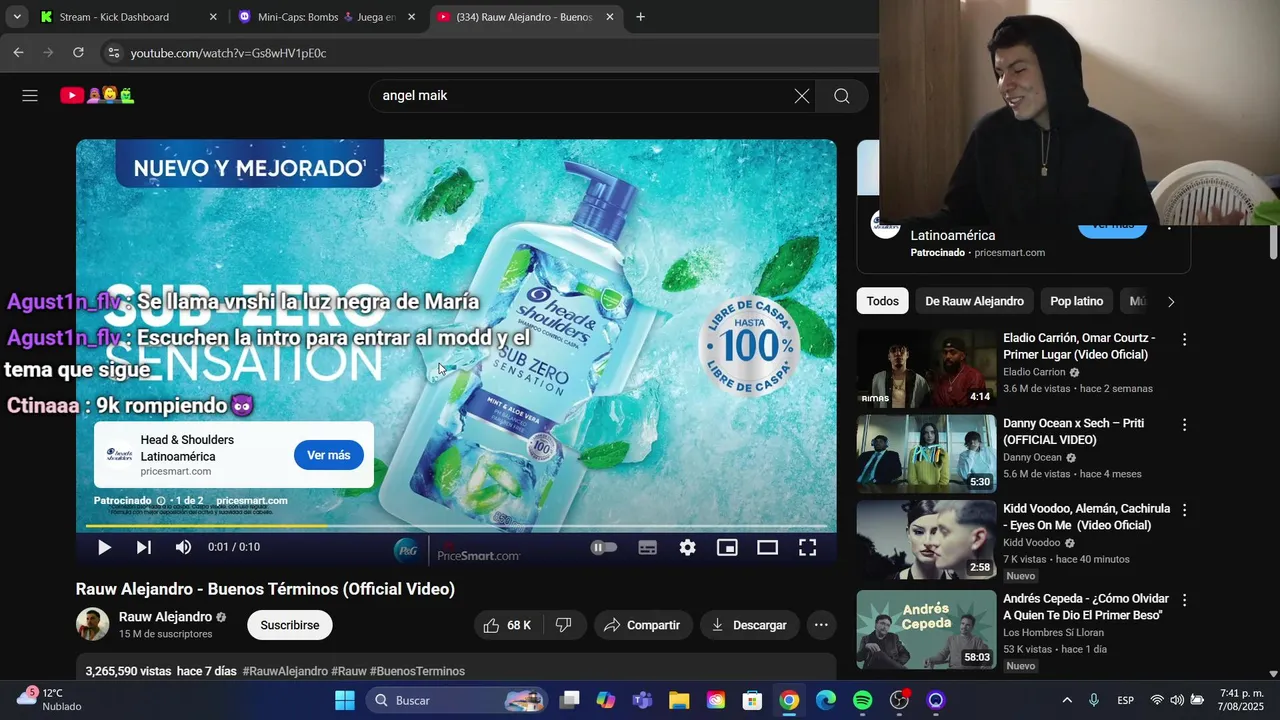This screenshot has height=720, width=1280.
Task: Skip to the next video
Action: pos(144,547)
